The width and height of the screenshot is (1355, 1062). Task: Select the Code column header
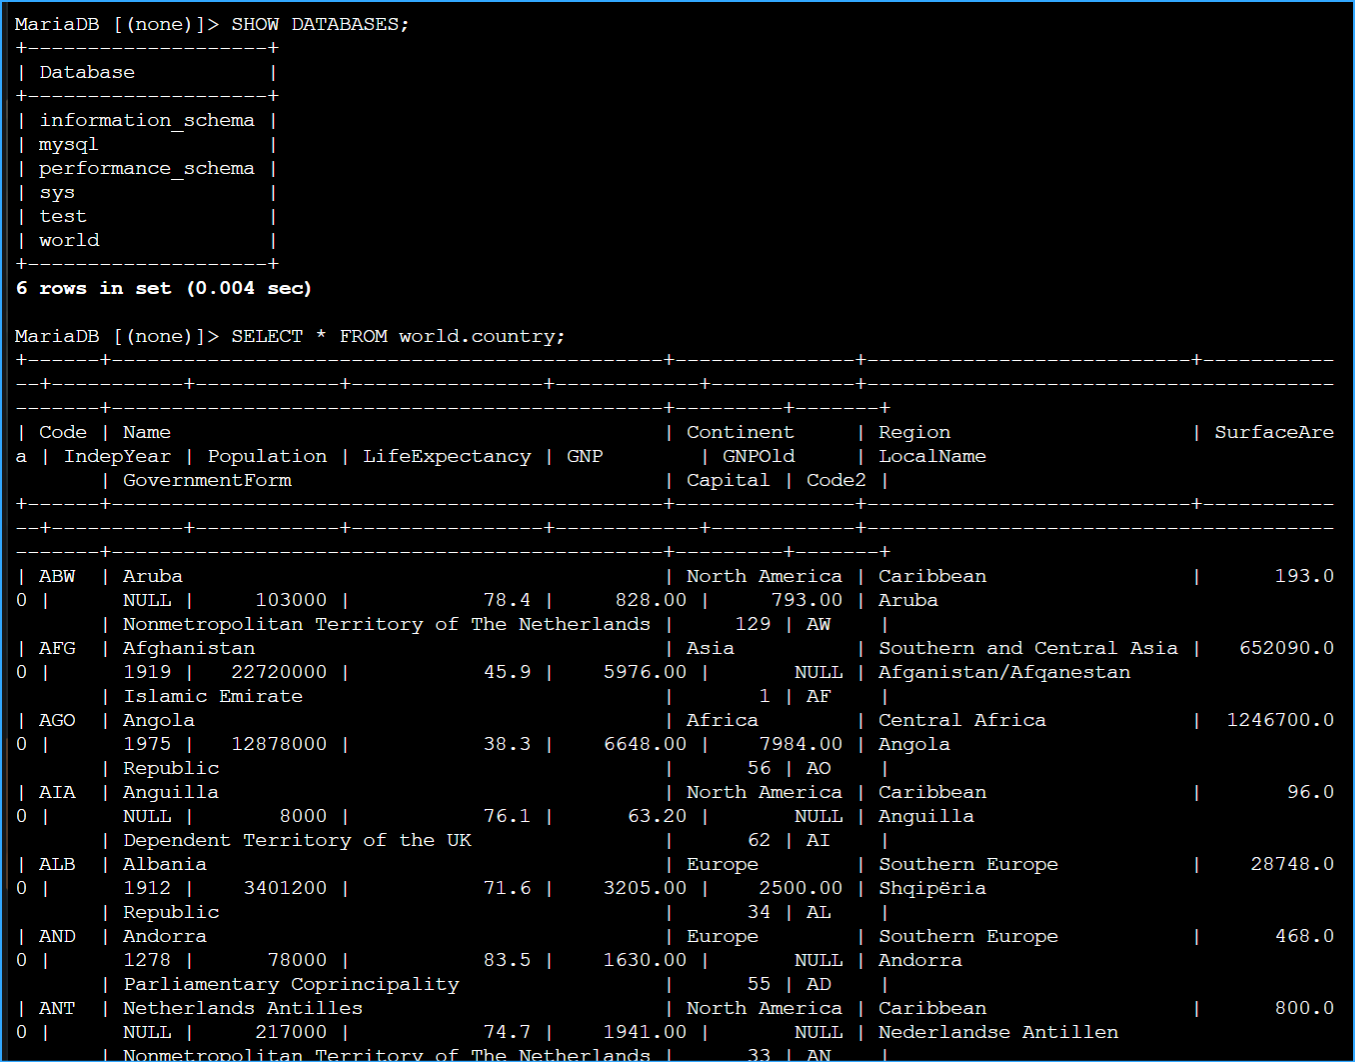click(62, 431)
